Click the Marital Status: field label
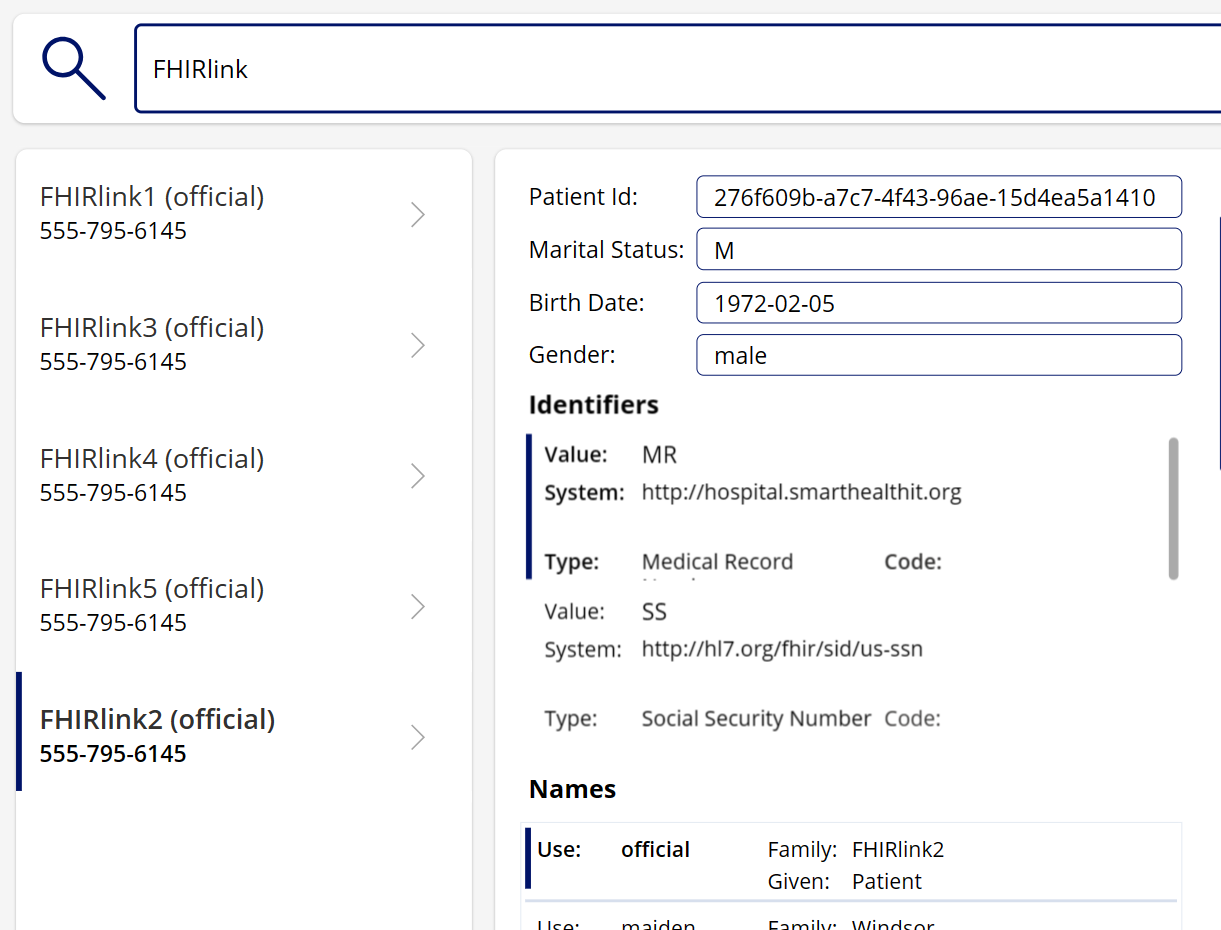The width and height of the screenshot is (1221, 930). (606, 250)
